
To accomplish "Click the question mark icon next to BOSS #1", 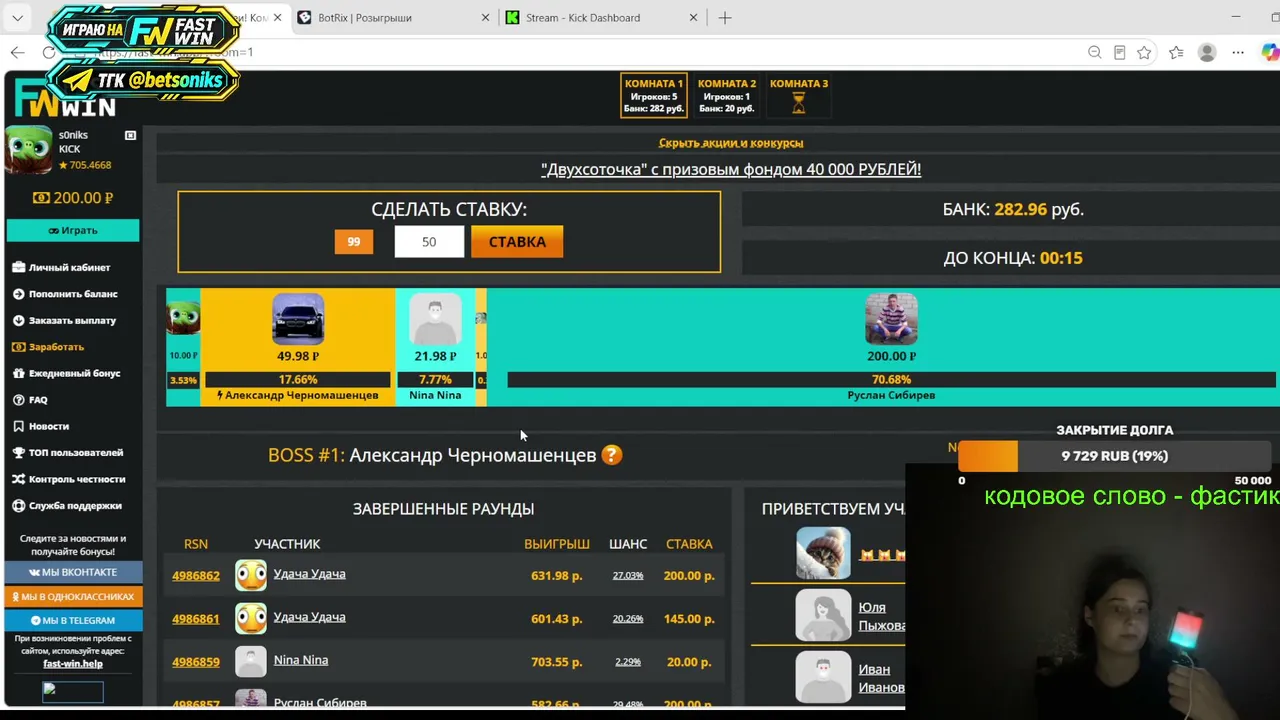I will (612, 455).
